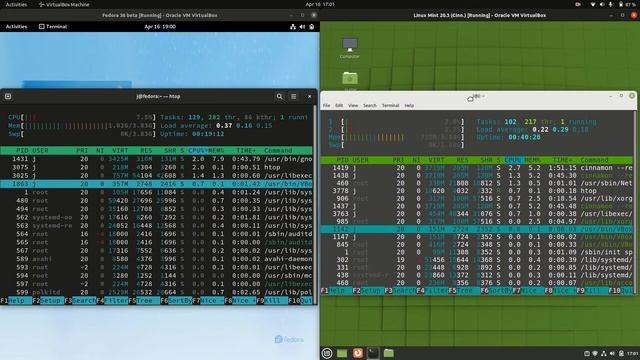Click F3 Search in the Mint htop
This screenshot has height=360, width=640.
point(400,291)
